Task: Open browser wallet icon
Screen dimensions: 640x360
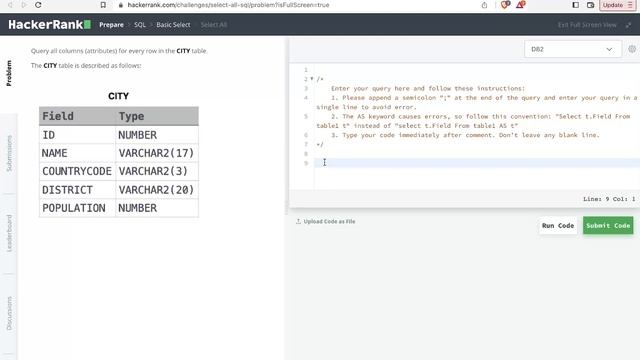Action: [x=590, y=5]
